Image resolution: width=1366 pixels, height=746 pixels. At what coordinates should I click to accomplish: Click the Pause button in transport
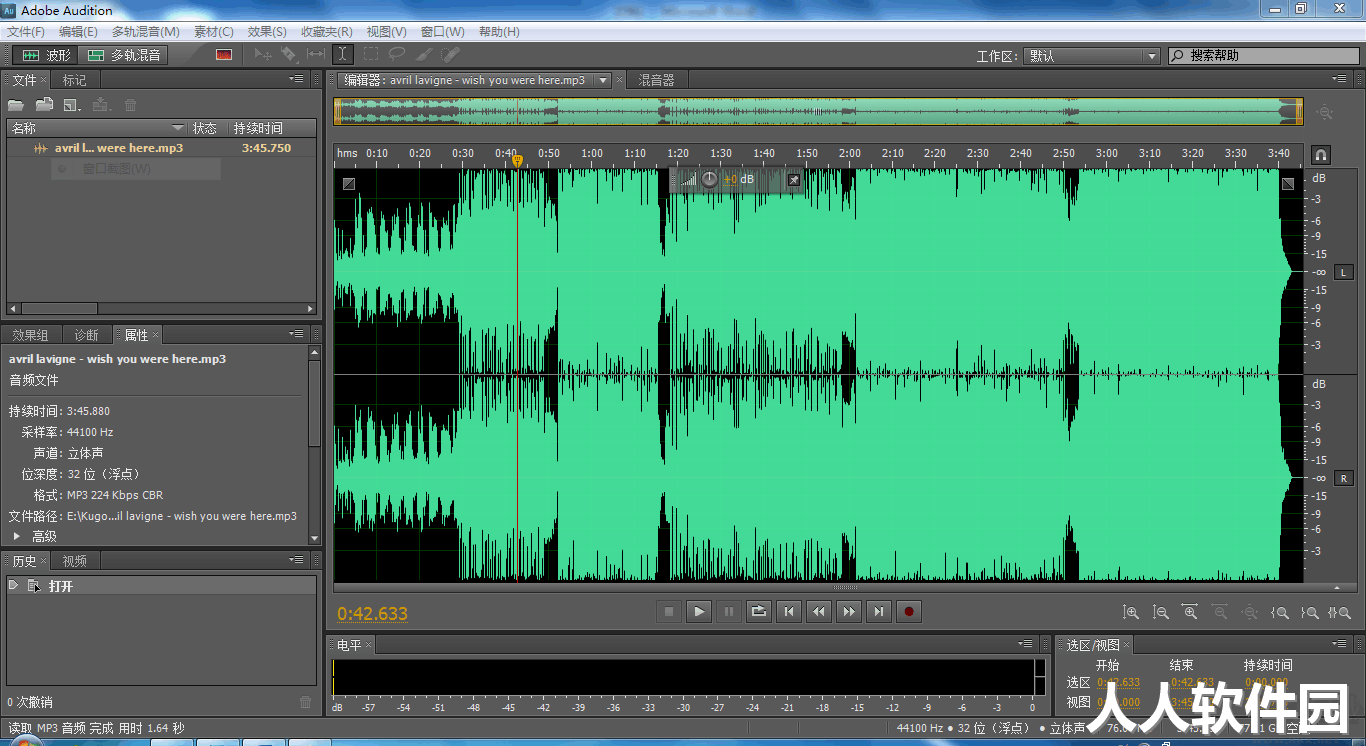pyautogui.click(x=729, y=611)
